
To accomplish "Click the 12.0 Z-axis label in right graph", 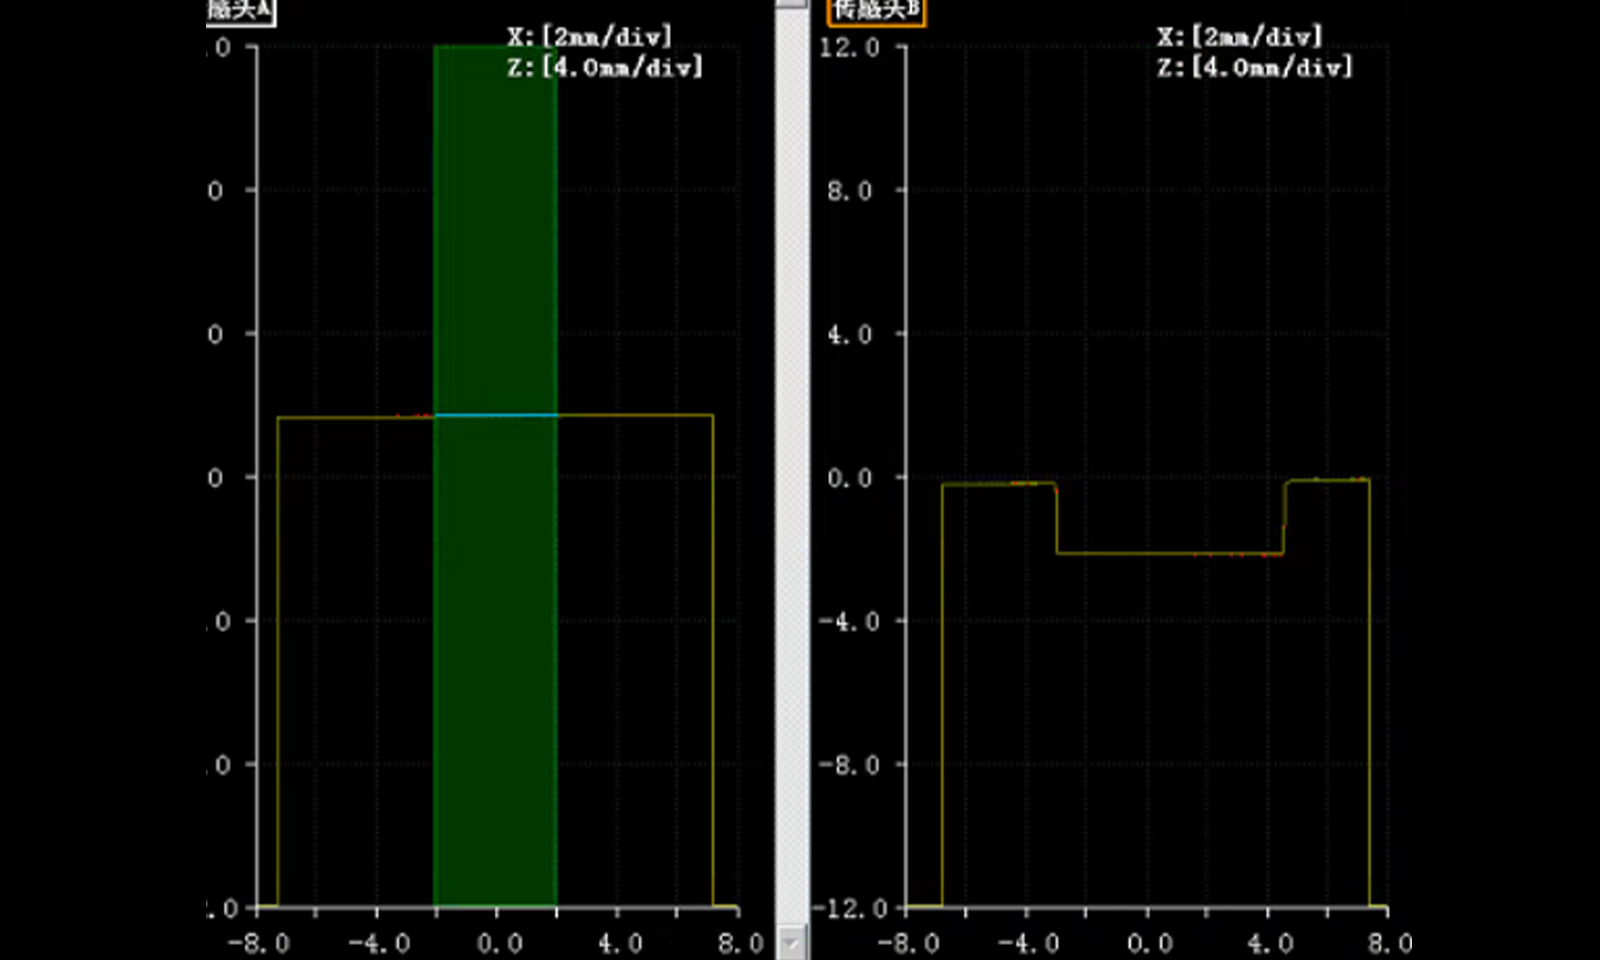I will point(849,47).
